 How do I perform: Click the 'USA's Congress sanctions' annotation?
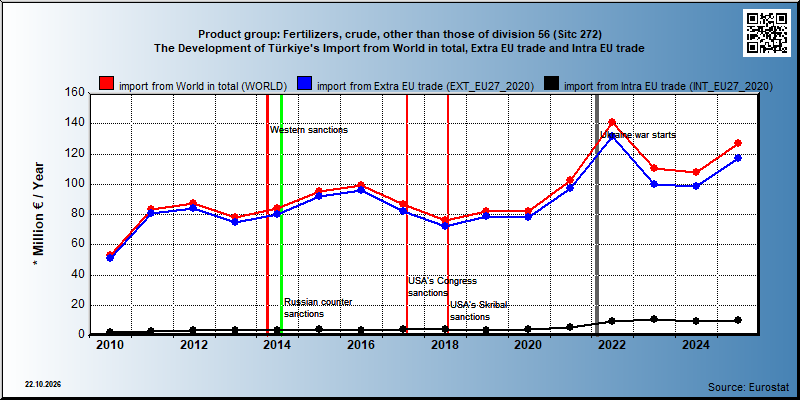[x=442, y=287]
